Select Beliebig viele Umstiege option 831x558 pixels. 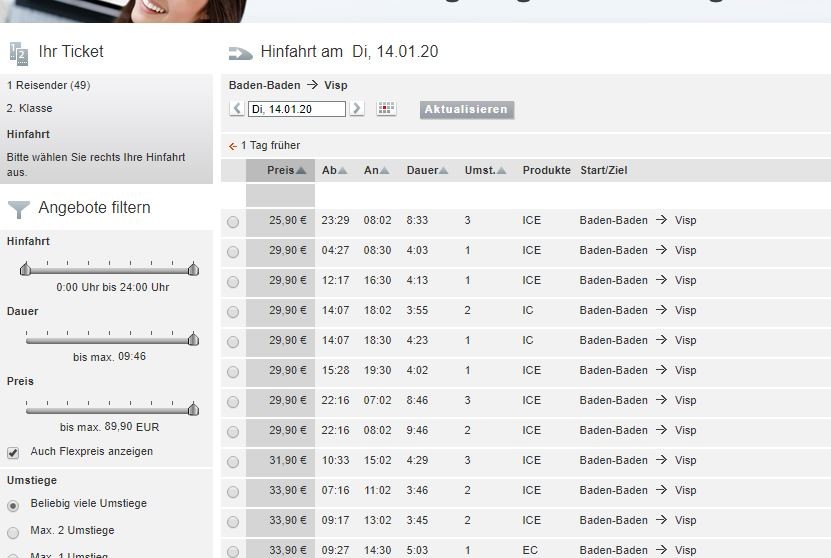(13, 504)
